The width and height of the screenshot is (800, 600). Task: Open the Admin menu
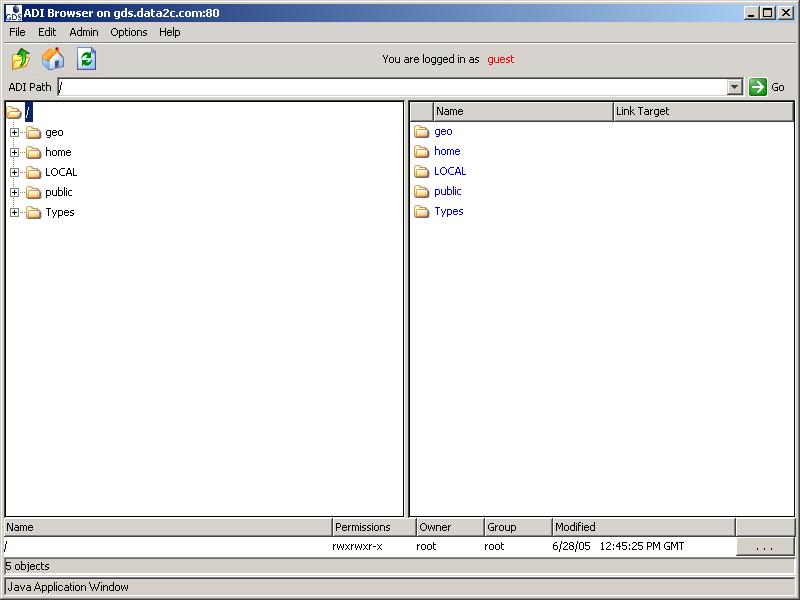click(x=84, y=32)
